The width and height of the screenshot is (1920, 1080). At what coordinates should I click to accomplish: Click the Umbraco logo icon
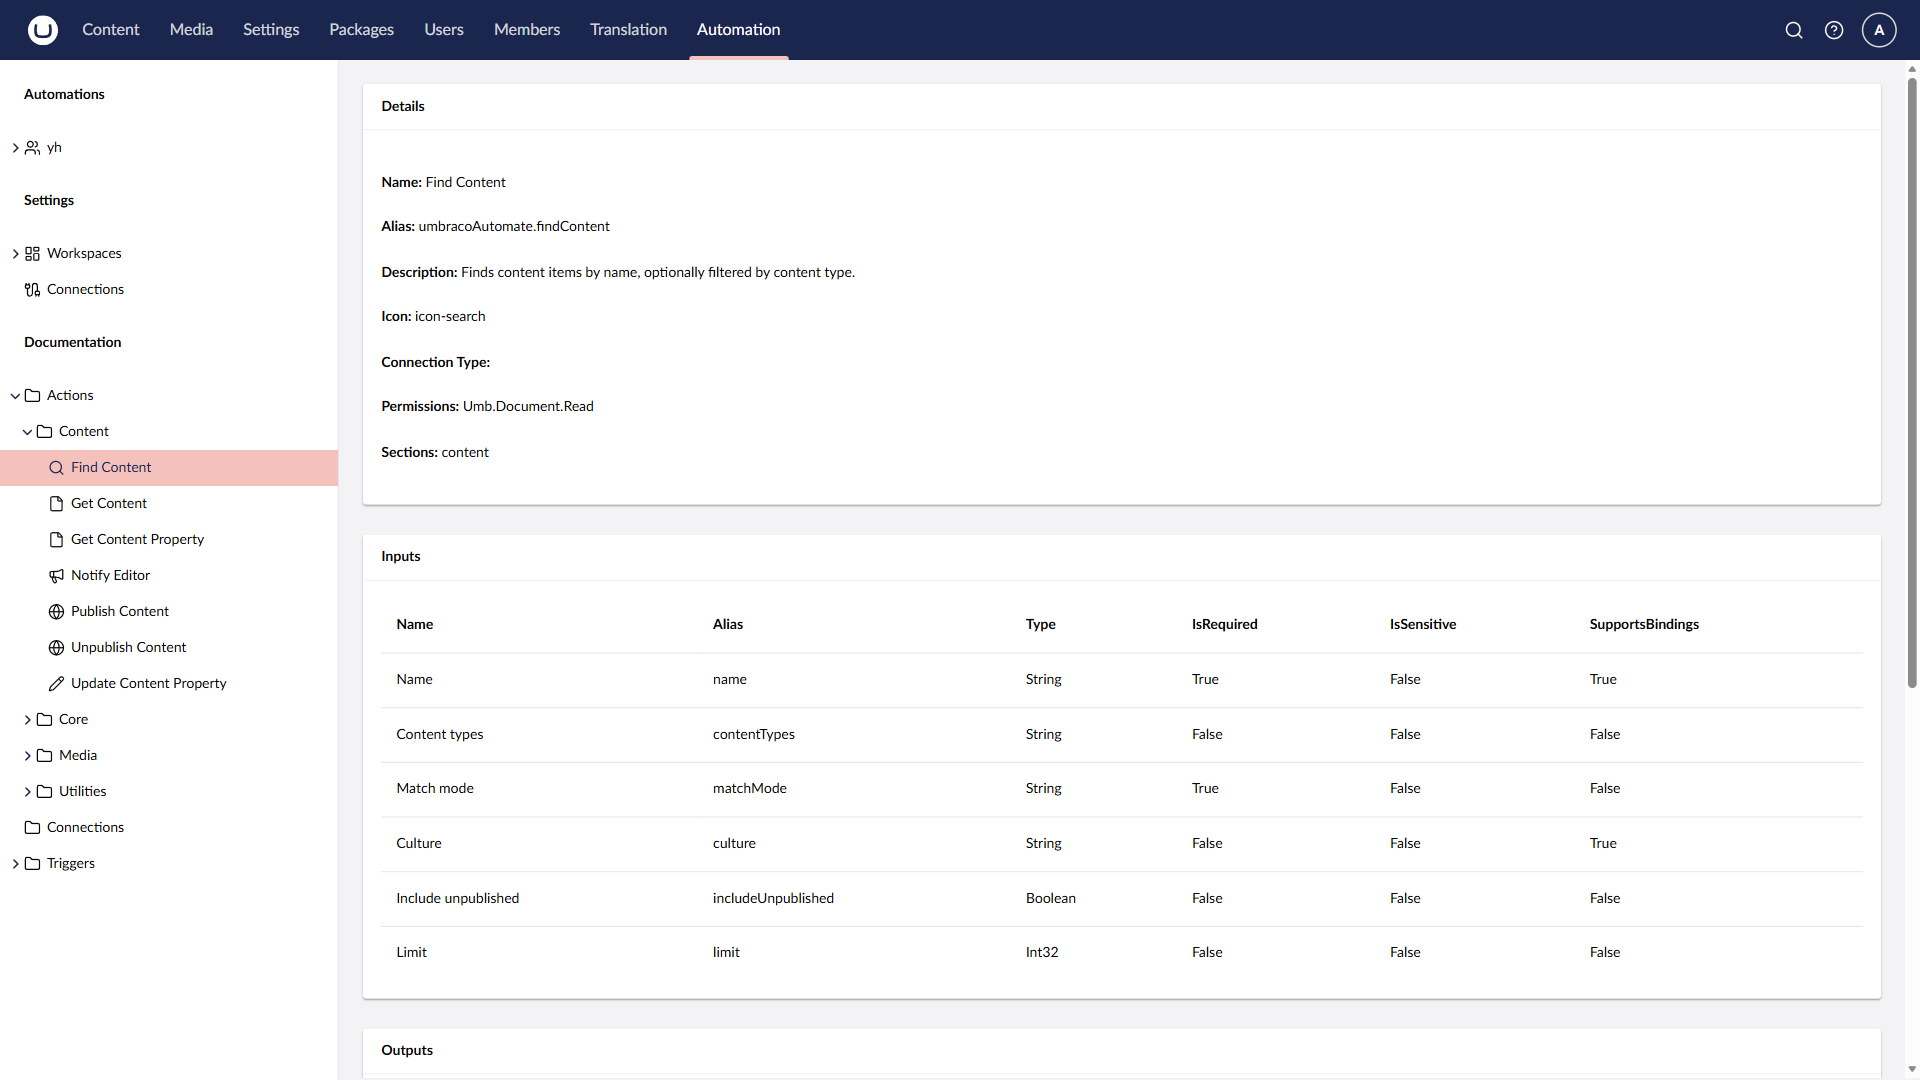coord(42,30)
